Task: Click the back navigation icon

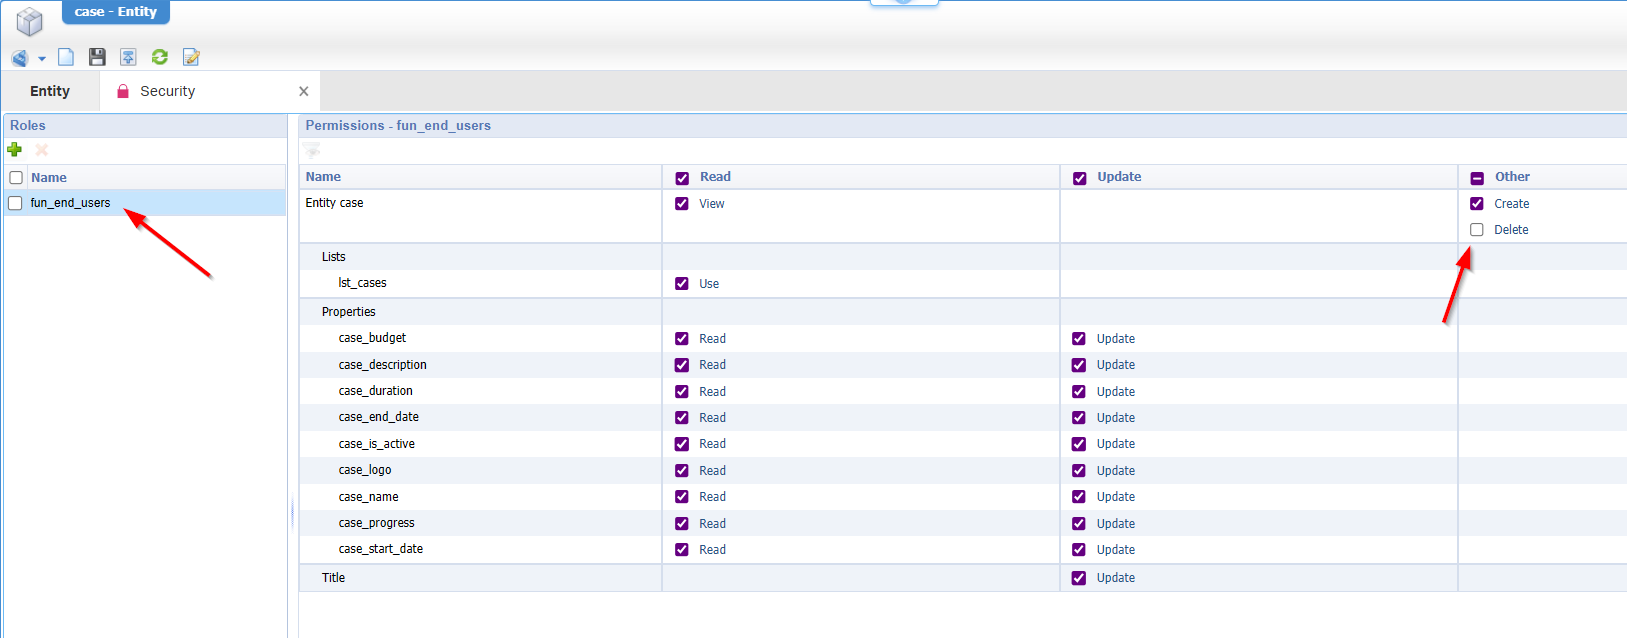Action: point(19,58)
